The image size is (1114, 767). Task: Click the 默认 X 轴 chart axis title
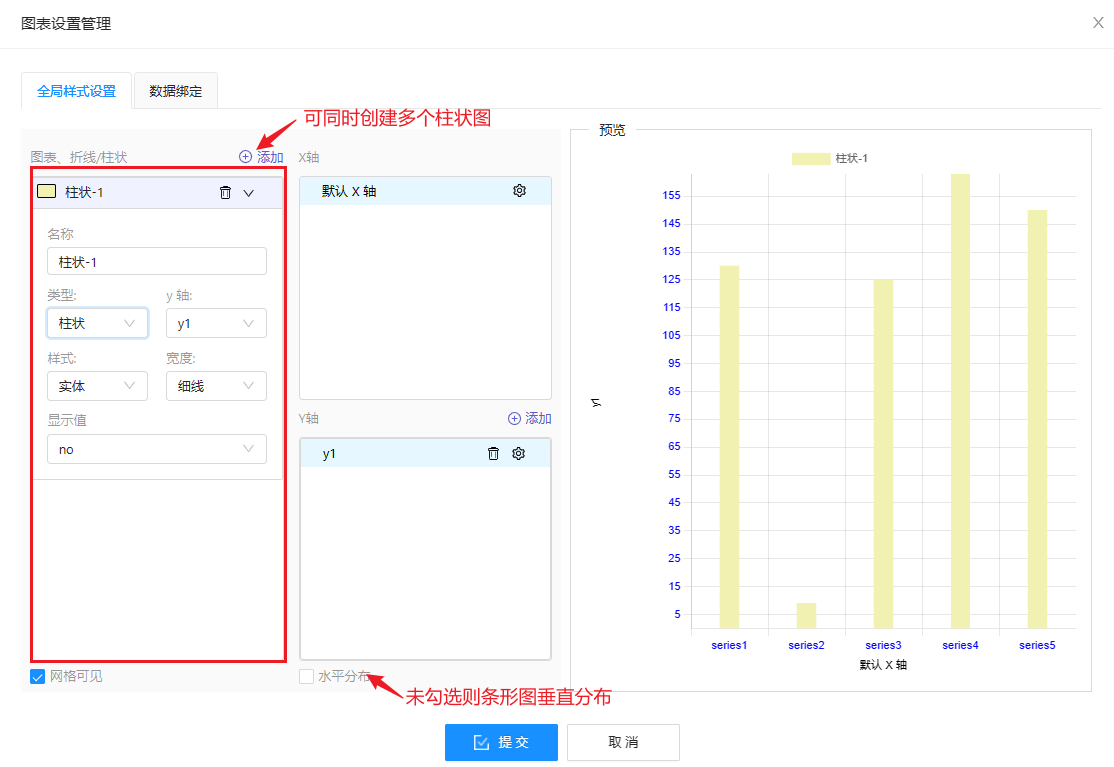click(x=883, y=665)
